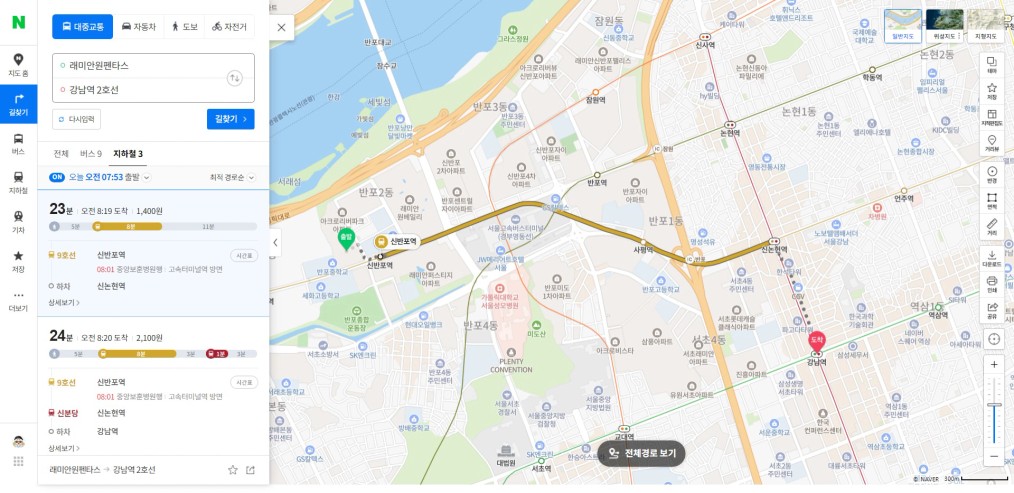Image resolution: width=1014 pixels, height=493 pixels.
Task: Bookmark the route with star icon
Action: coord(233,470)
